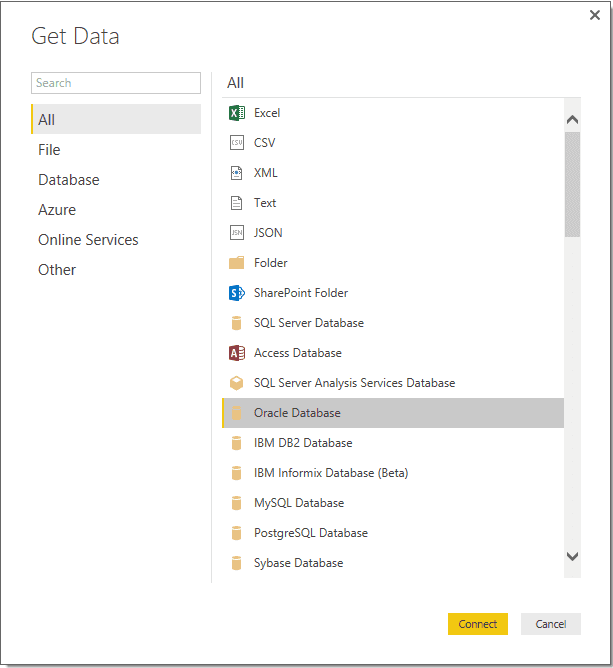Image resolution: width=613 pixels, height=668 pixels.
Task: Click the scroll down arrow
Action: pyautogui.click(x=572, y=556)
